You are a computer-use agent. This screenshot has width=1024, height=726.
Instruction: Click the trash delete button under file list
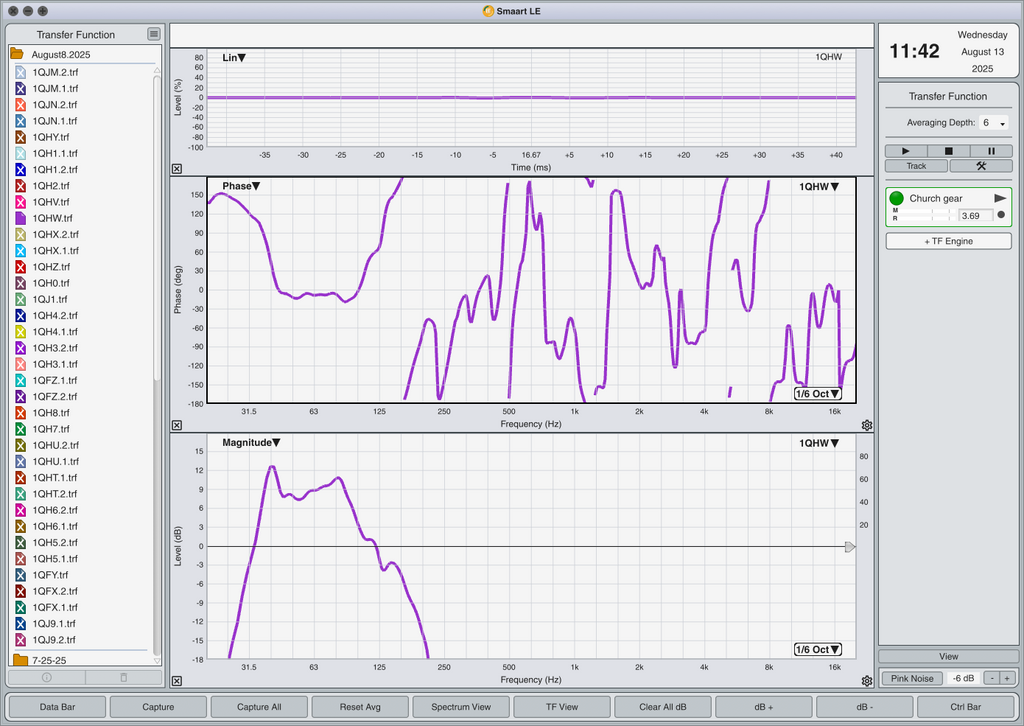(x=123, y=677)
